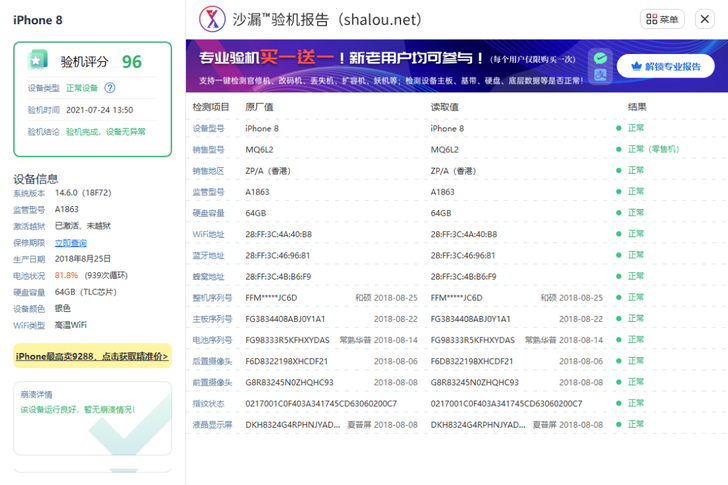This screenshot has width=728, height=485.
Task: Click the 设备信息 section heading
Action: (36, 179)
